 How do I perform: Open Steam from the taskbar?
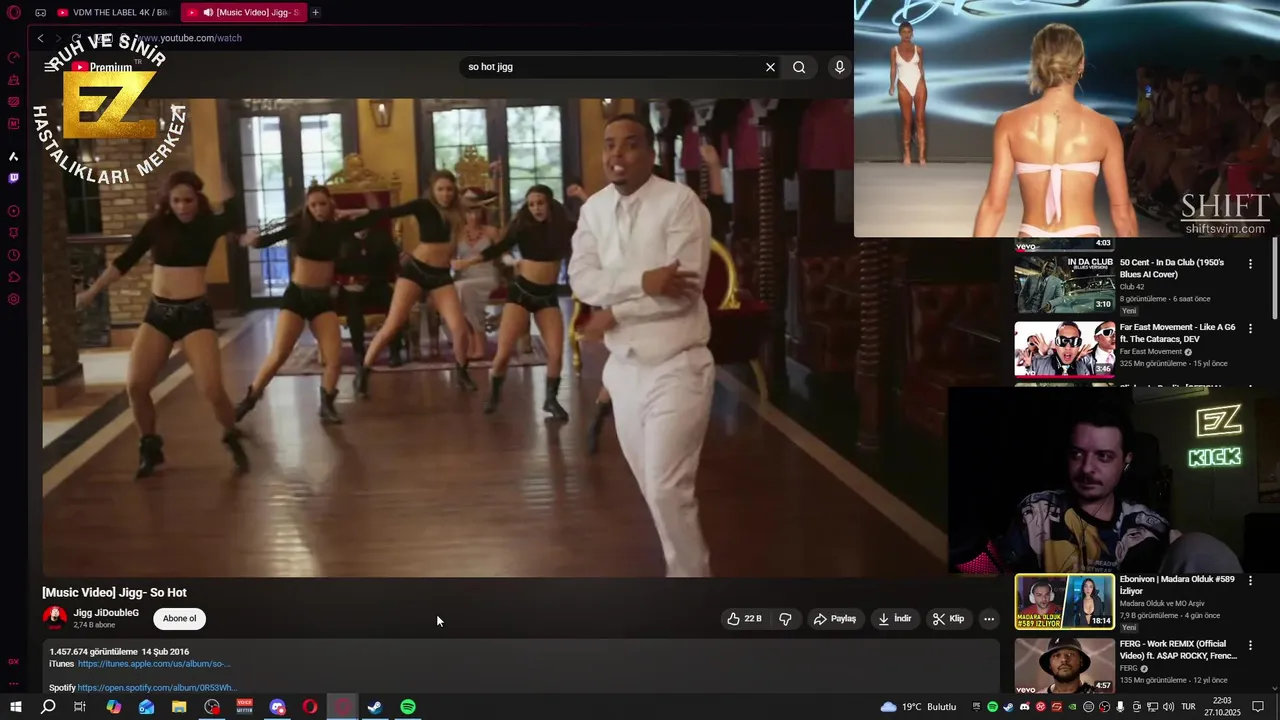375,707
